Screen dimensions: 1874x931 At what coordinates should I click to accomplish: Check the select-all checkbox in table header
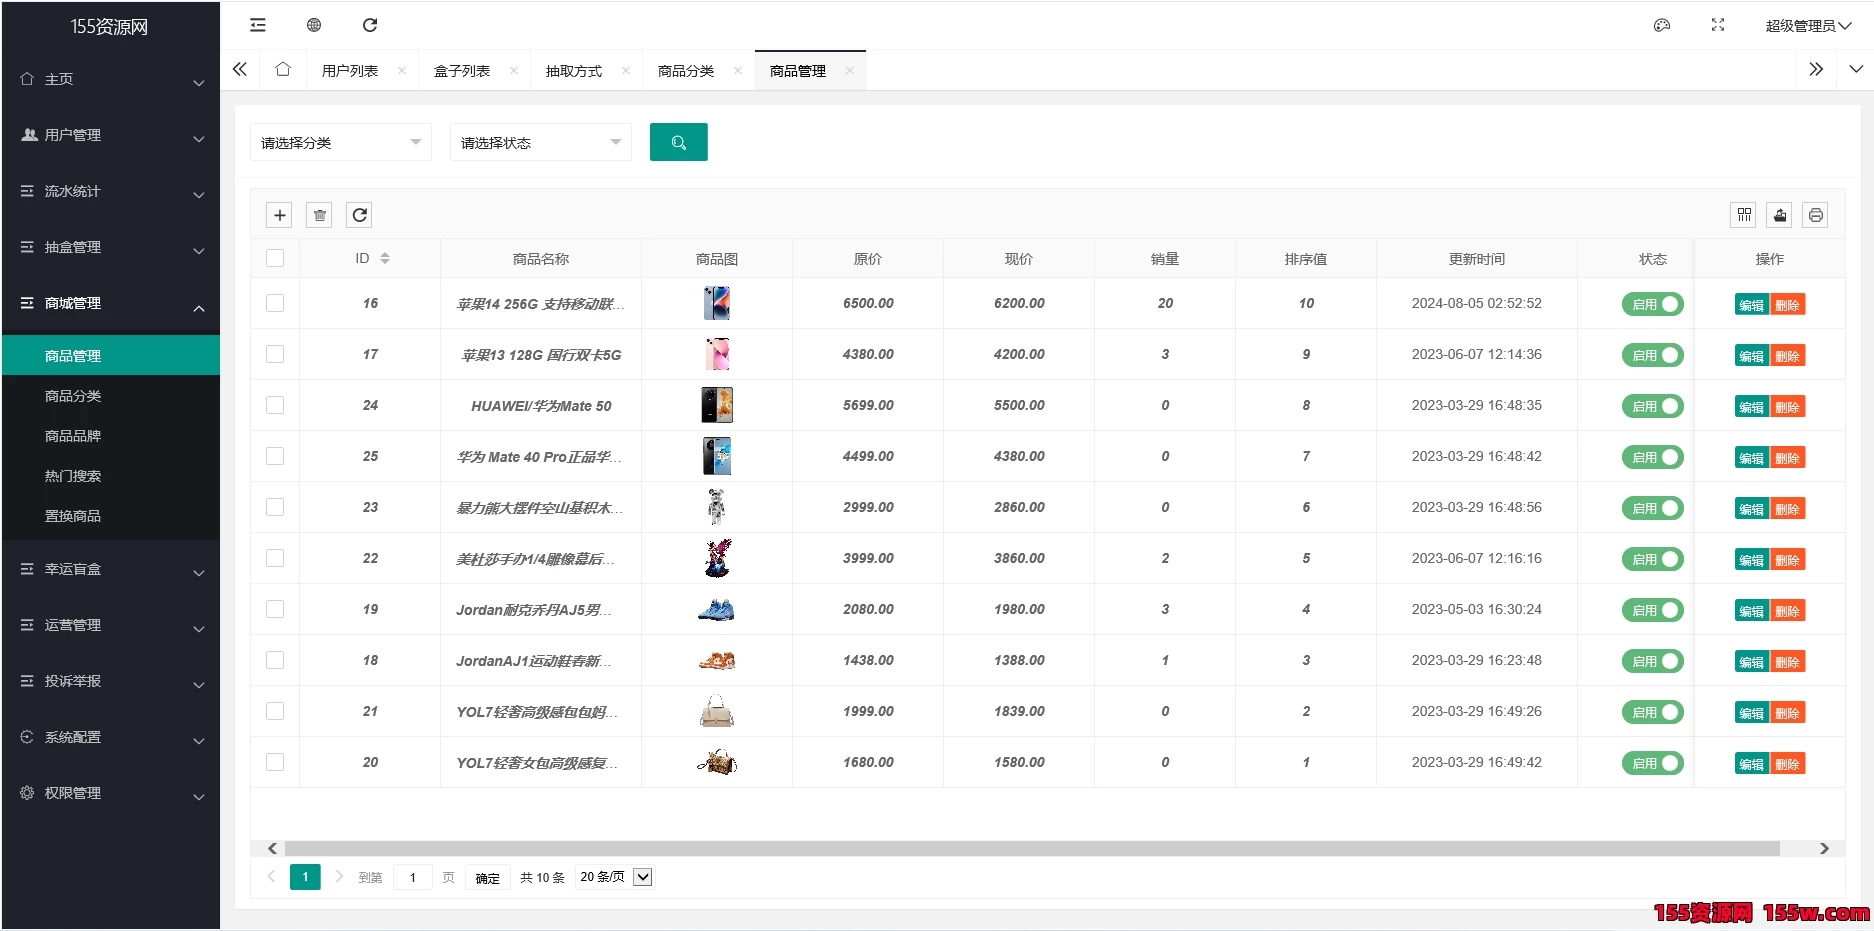click(x=275, y=257)
